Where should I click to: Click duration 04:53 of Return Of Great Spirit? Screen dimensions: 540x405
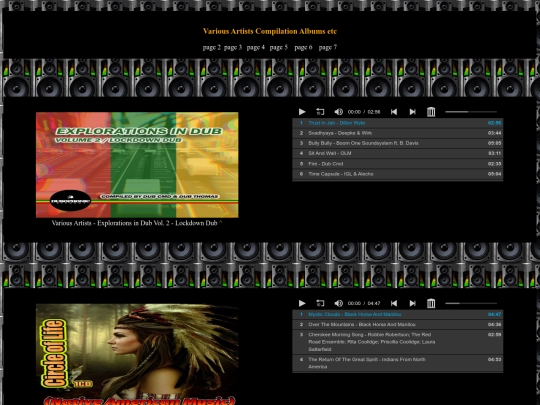494,360
